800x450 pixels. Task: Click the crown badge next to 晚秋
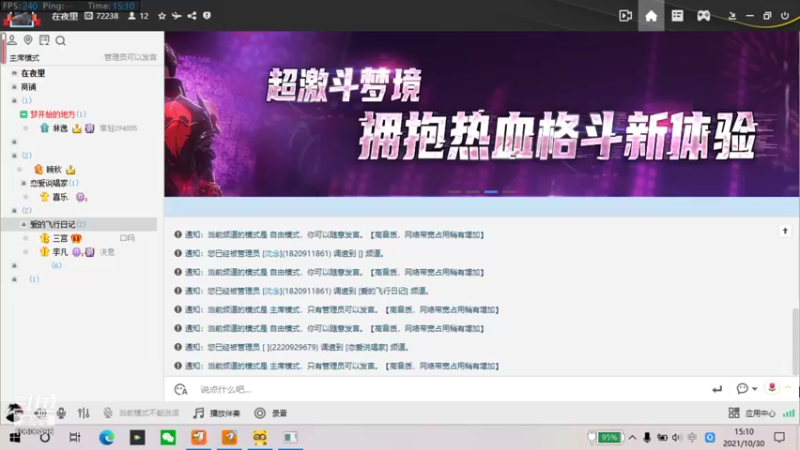click(x=70, y=169)
